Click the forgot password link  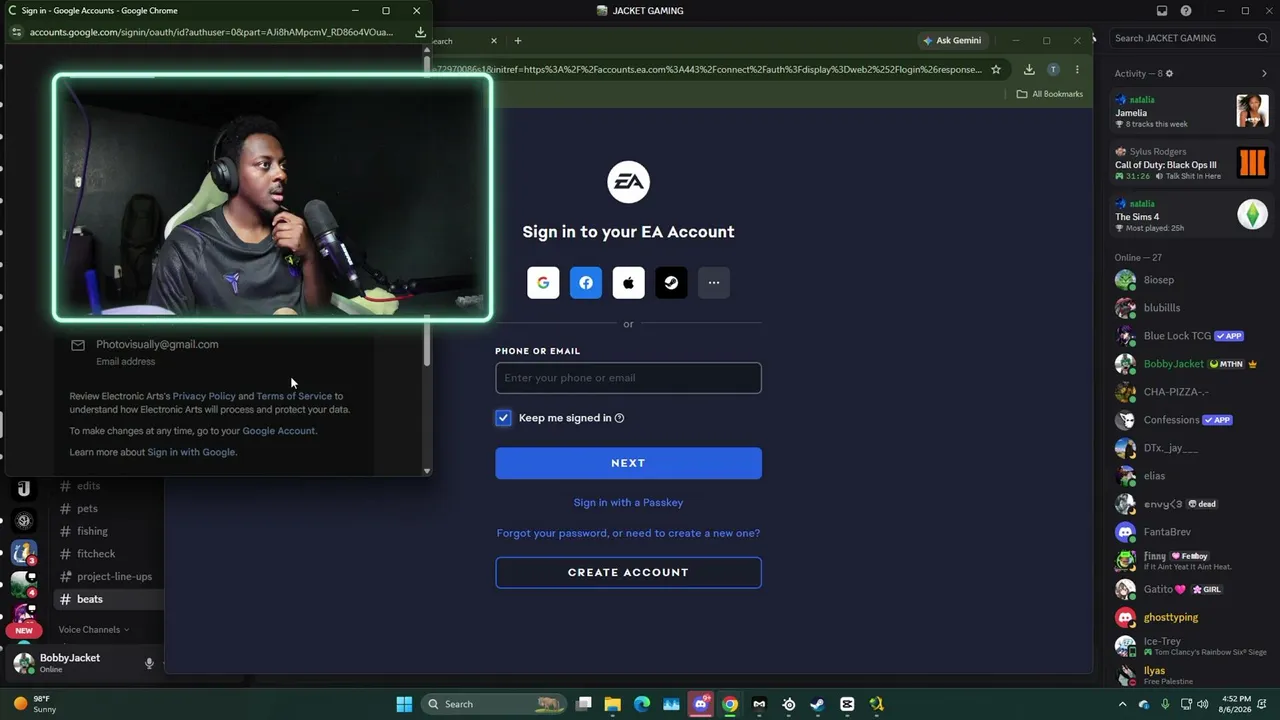[x=628, y=534]
